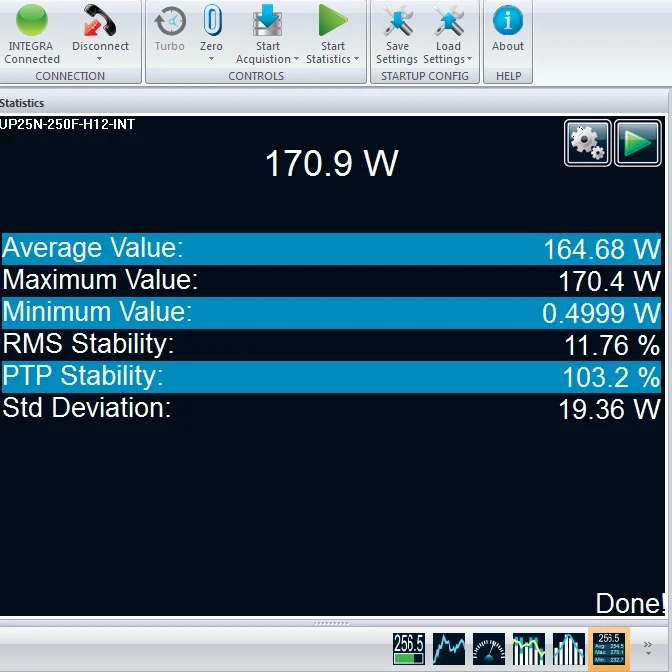The image size is (672, 672).
Task: Open statistics settings with gears icon
Action: (587, 144)
